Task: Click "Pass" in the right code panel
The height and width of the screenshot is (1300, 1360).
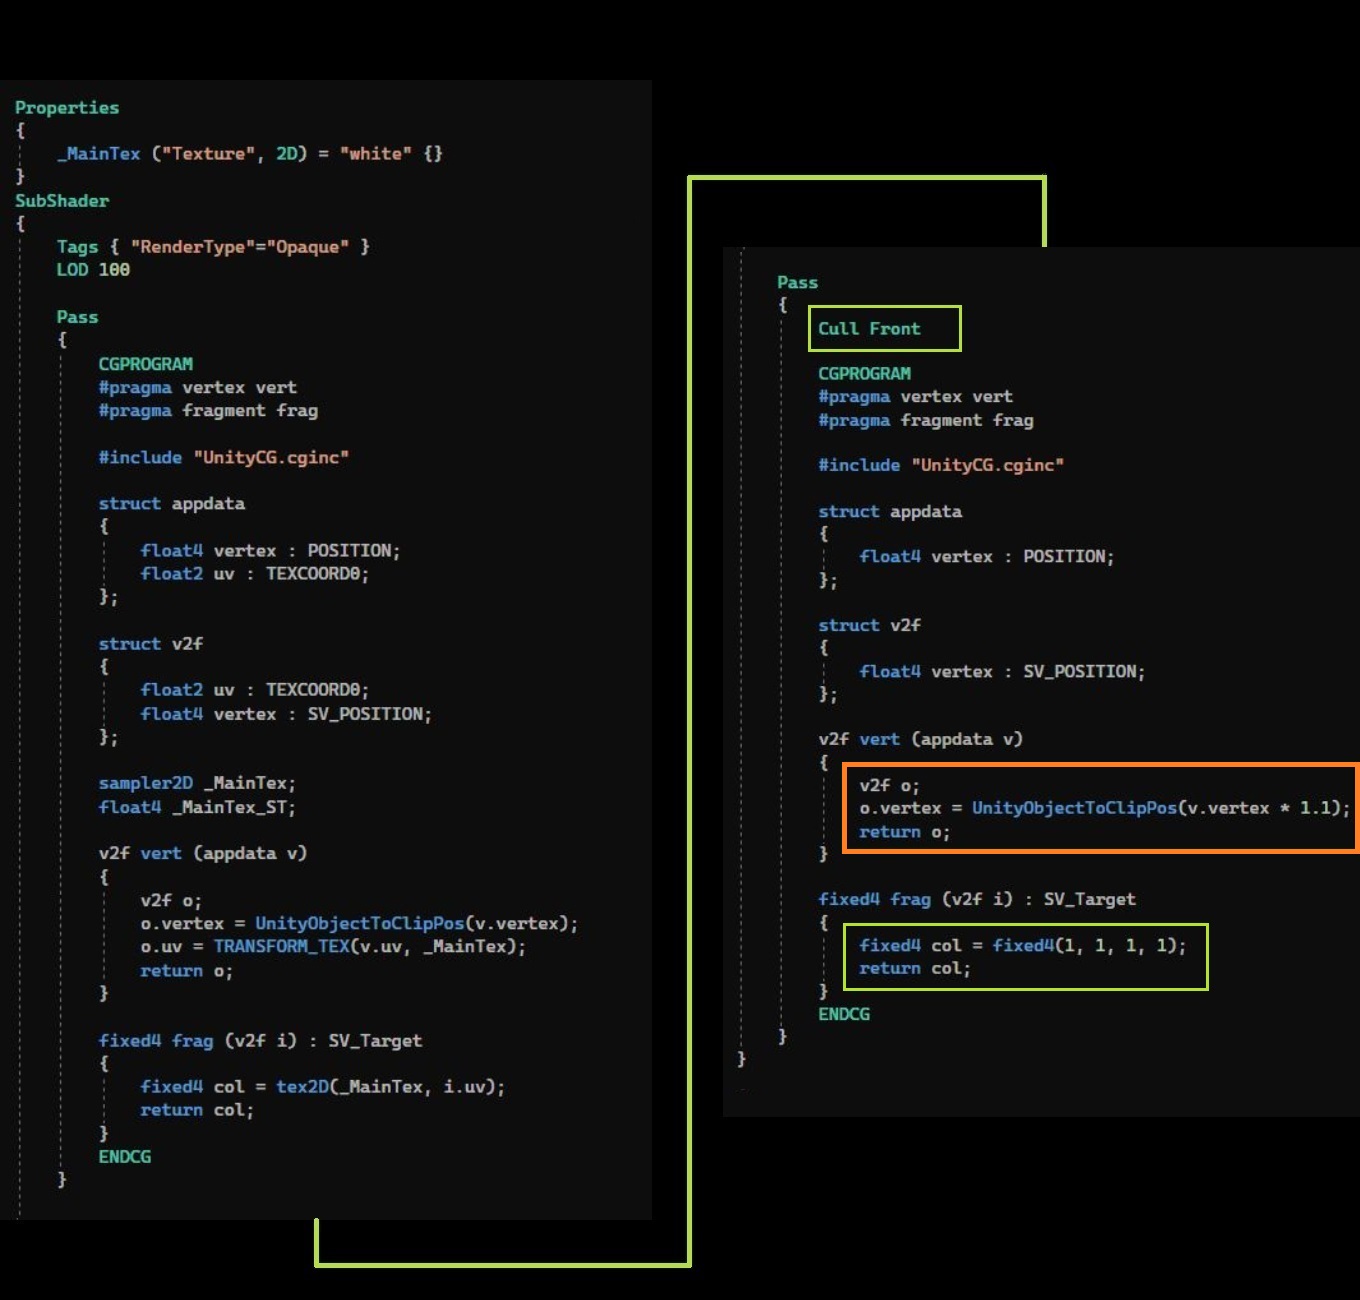Action: coord(798,282)
